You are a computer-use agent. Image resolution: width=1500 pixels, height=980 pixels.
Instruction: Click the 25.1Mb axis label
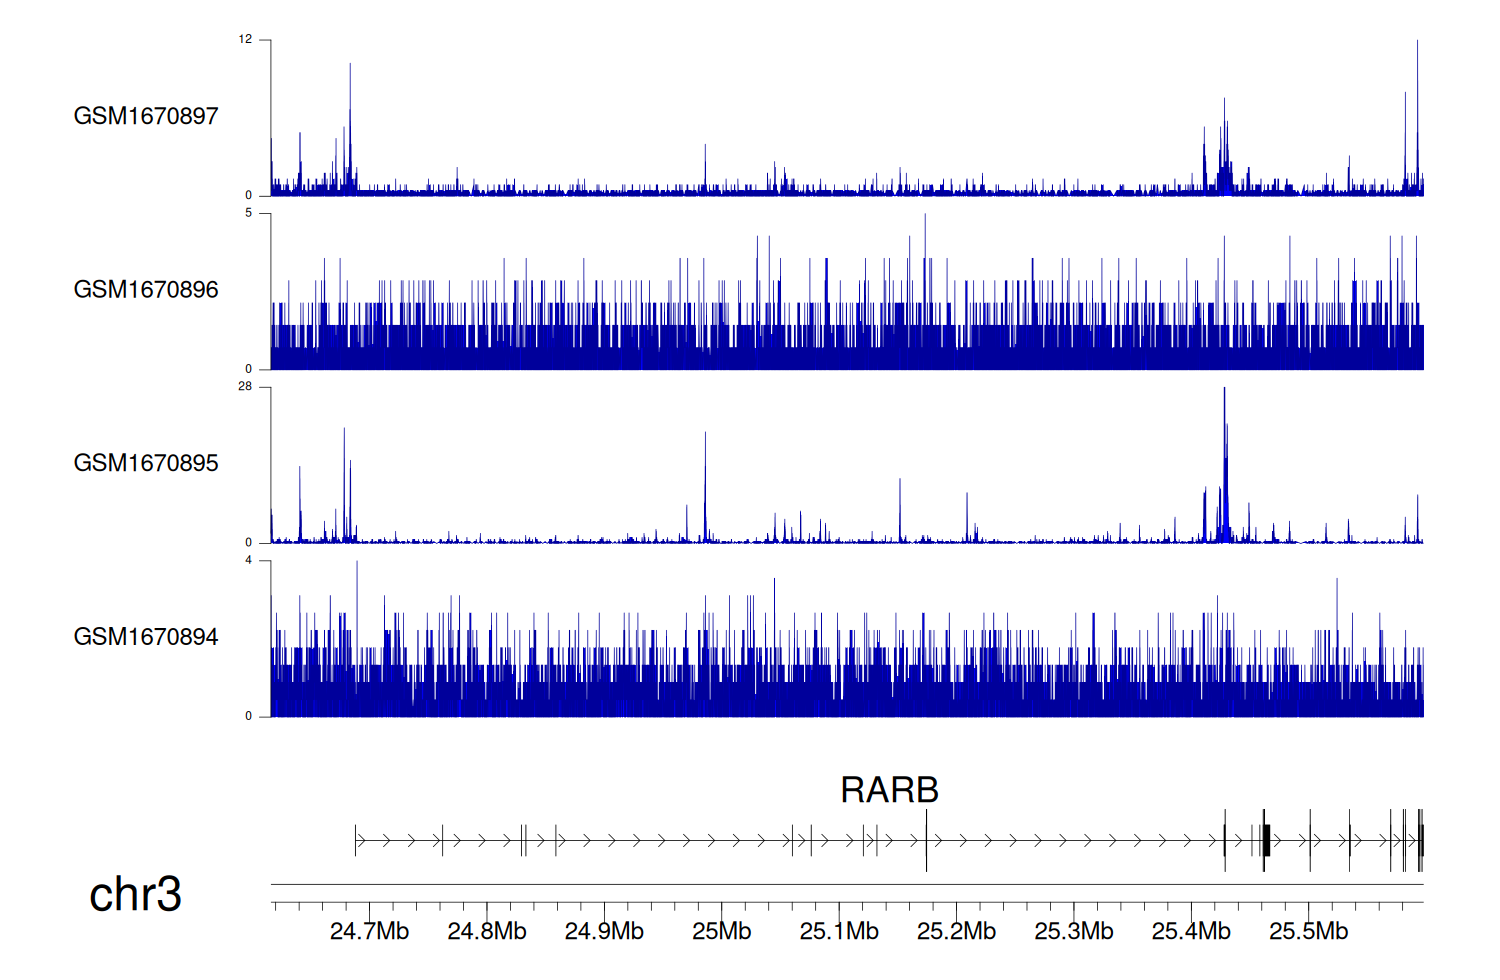[x=839, y=931]
